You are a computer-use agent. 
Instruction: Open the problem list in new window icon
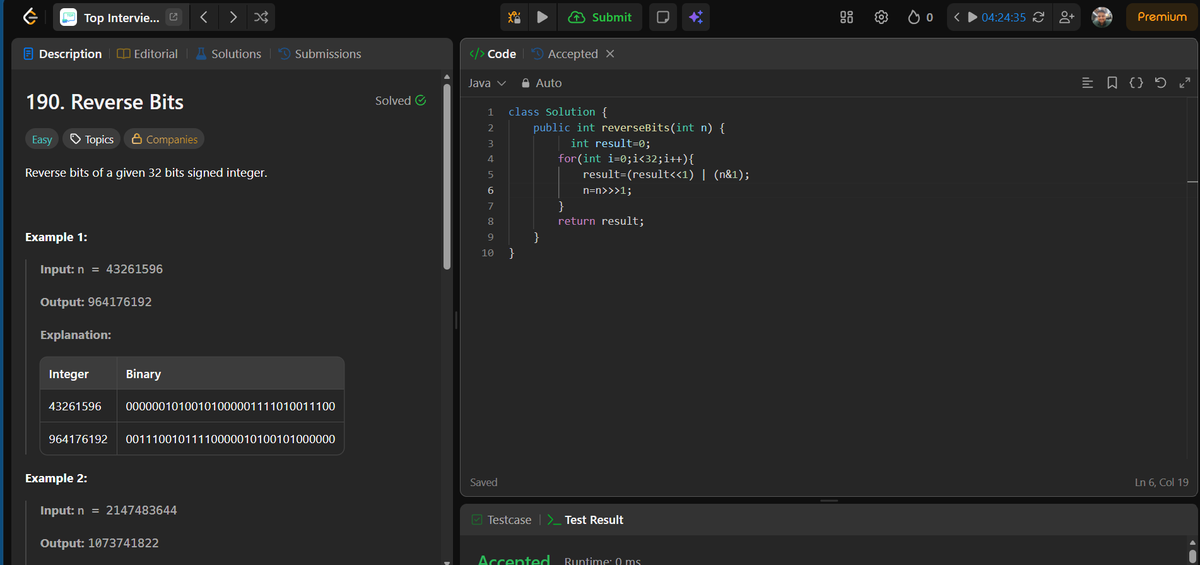172,17
